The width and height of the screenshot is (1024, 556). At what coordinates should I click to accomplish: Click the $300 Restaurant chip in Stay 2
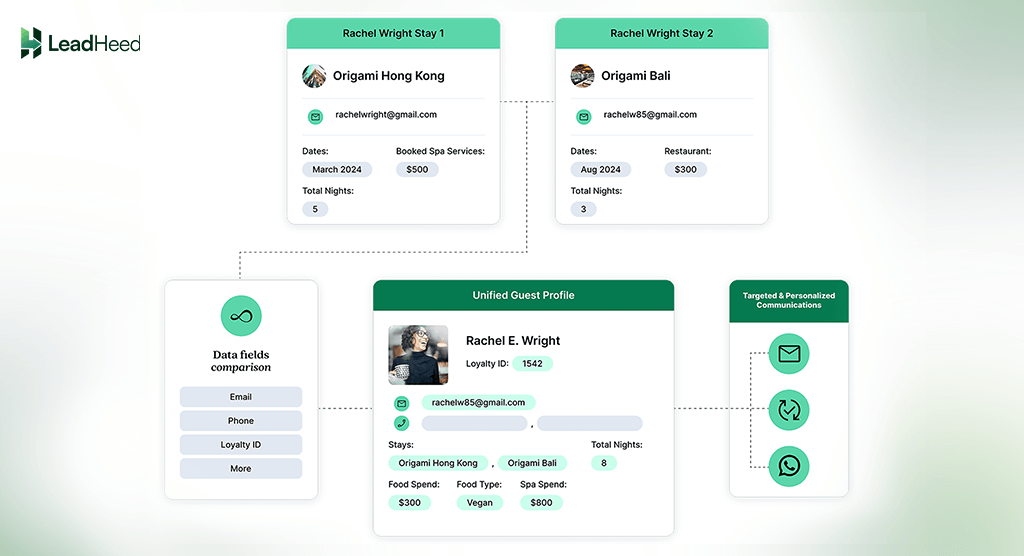[x=686, y=169]
